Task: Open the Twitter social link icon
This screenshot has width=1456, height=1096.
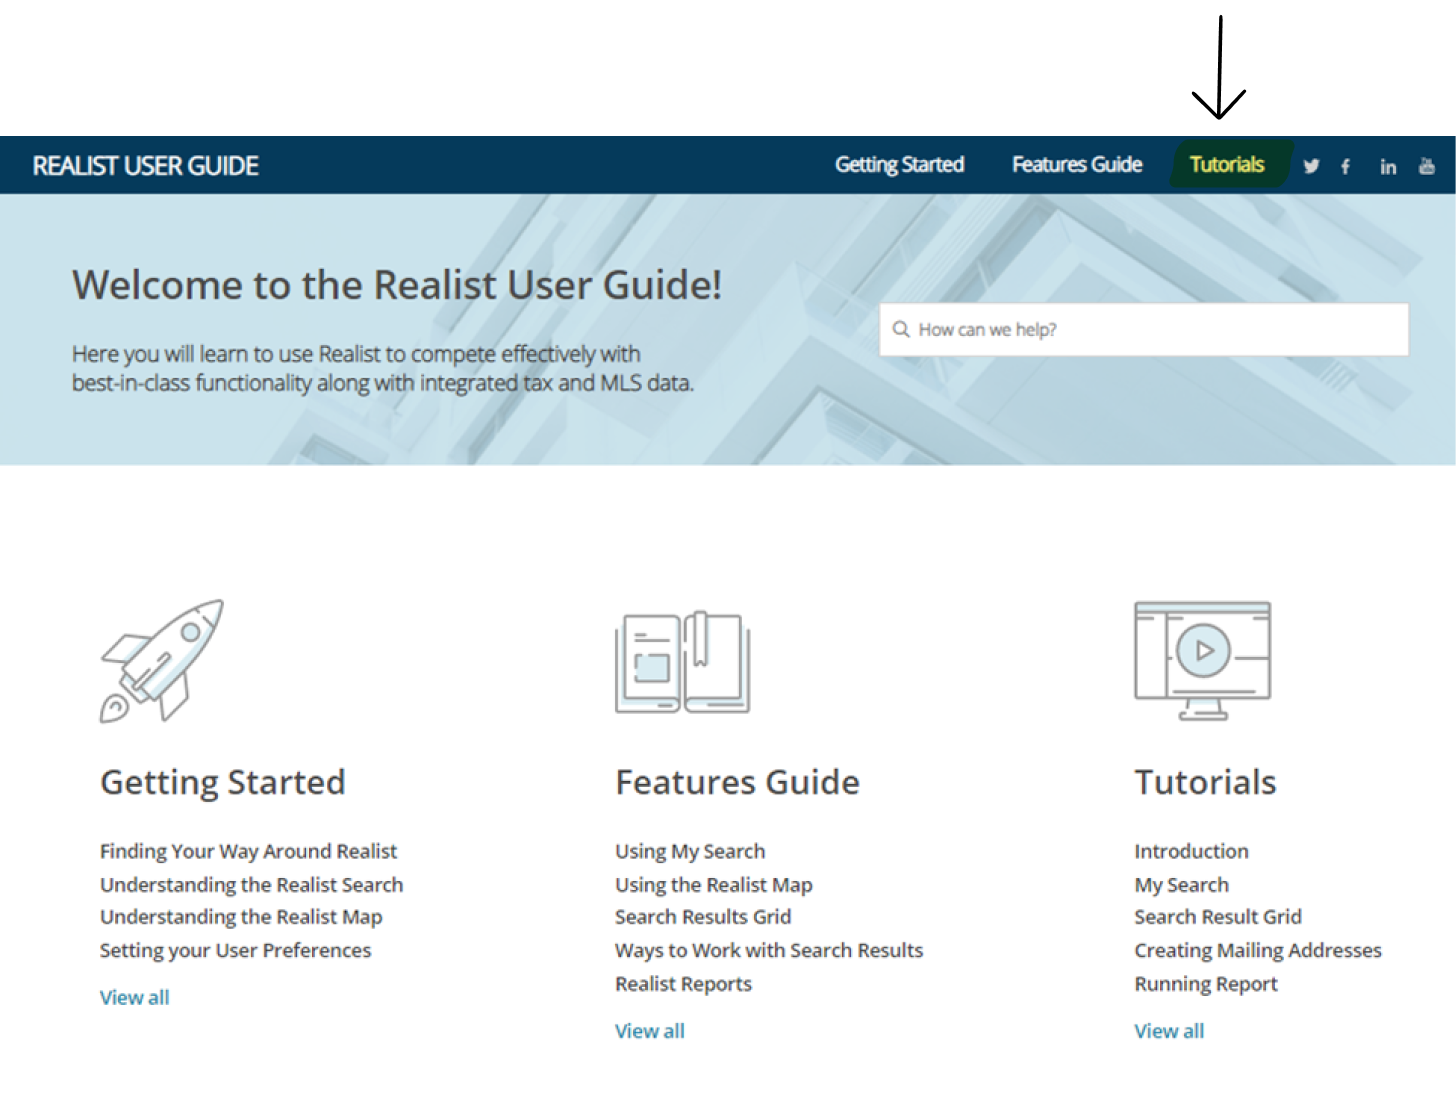Action: click(x=1311, y=166)
